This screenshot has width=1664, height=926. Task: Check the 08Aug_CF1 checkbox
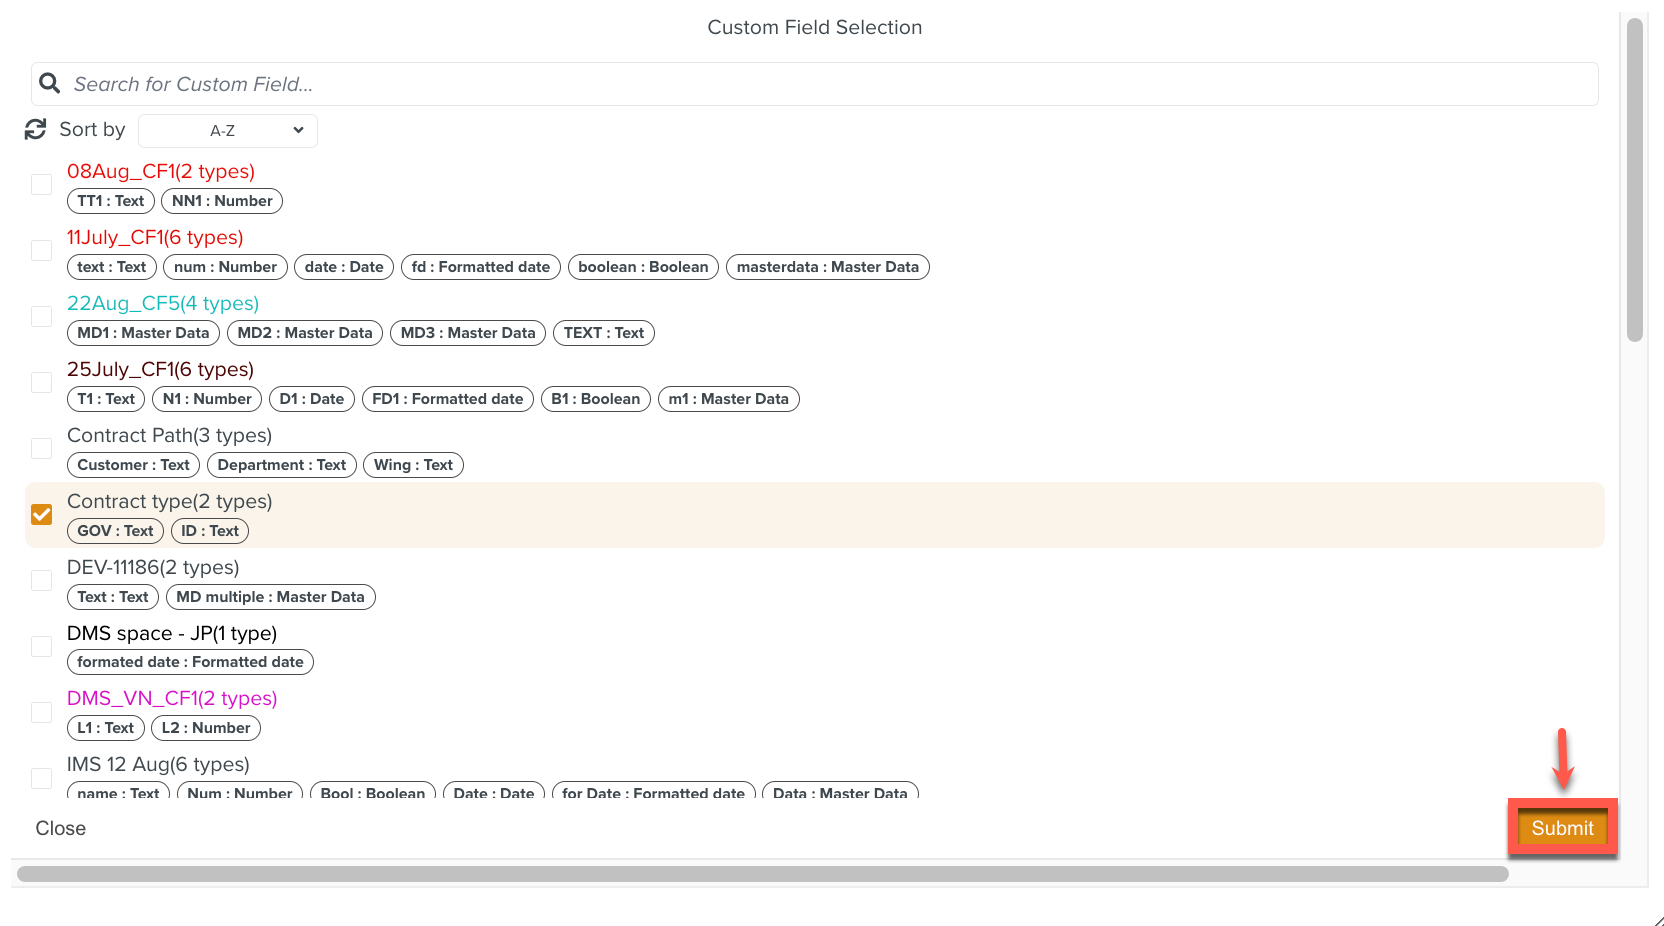42,185
